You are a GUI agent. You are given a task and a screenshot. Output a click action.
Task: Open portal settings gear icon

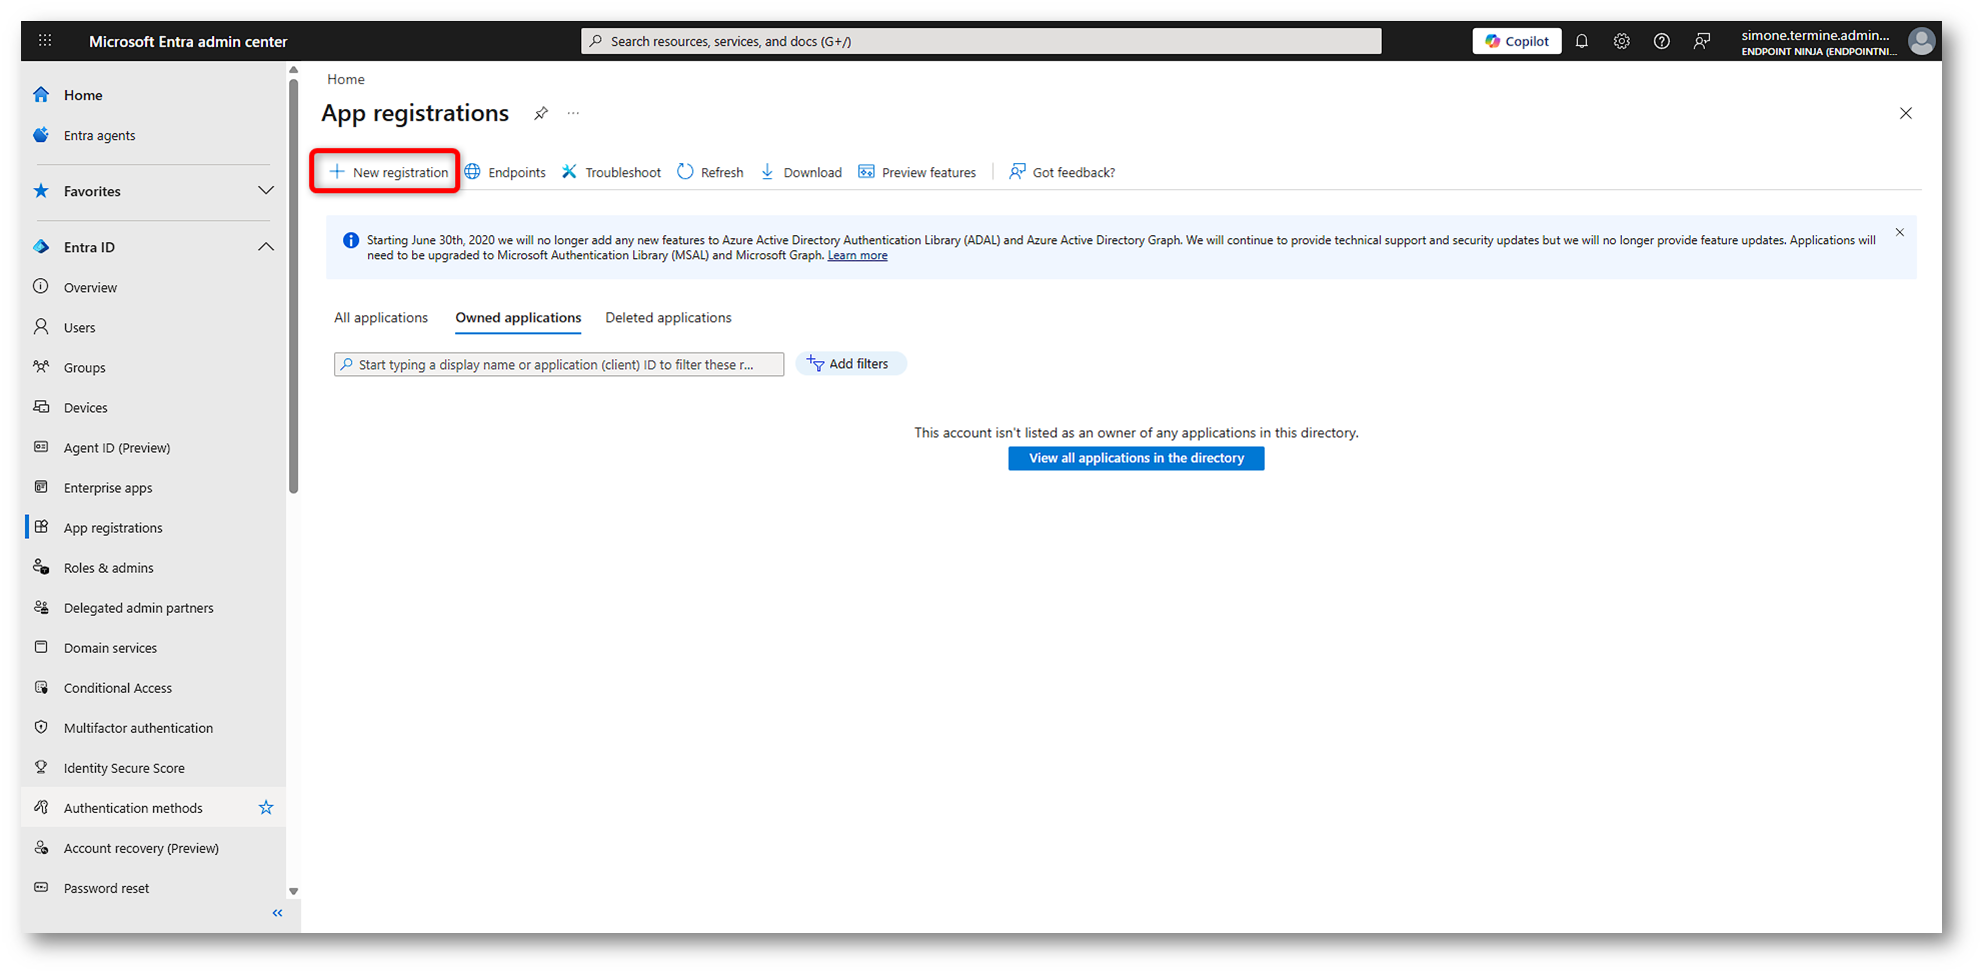pyautogui.click(x=1622, y=41)
